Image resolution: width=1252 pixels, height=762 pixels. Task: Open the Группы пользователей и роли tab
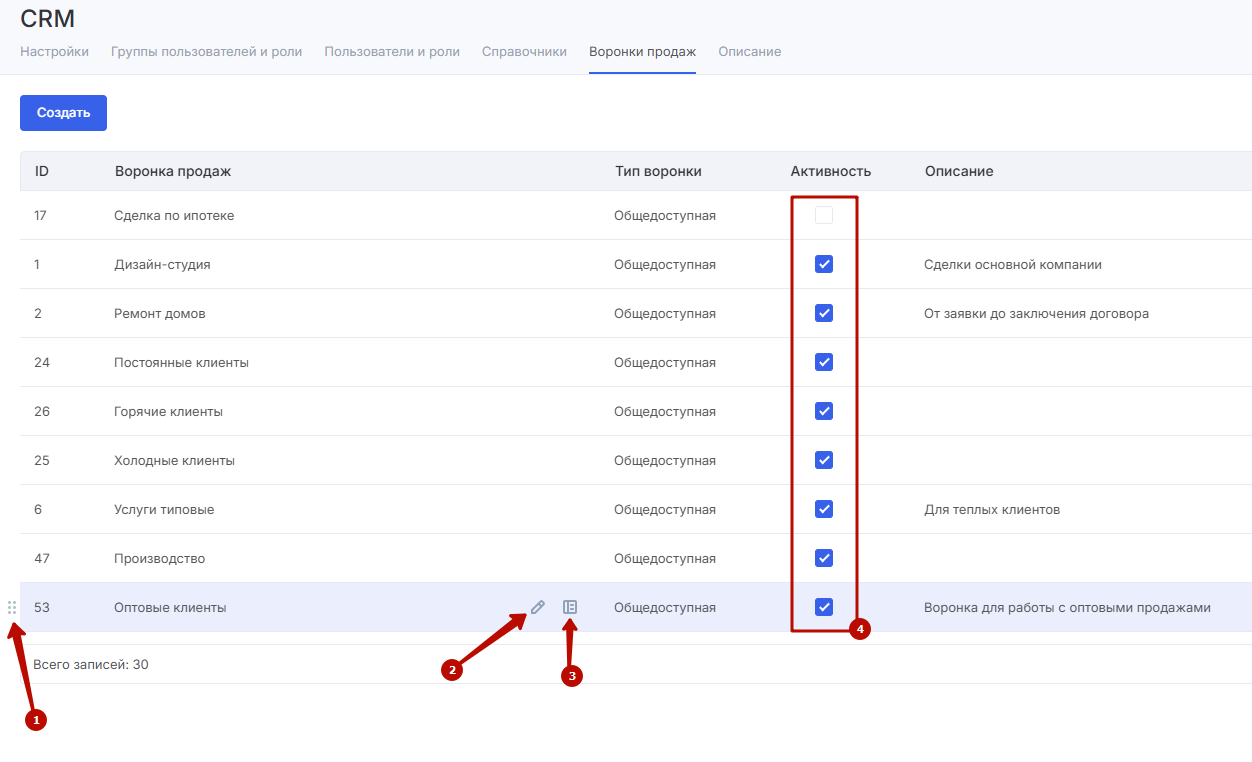coord(206,51)
